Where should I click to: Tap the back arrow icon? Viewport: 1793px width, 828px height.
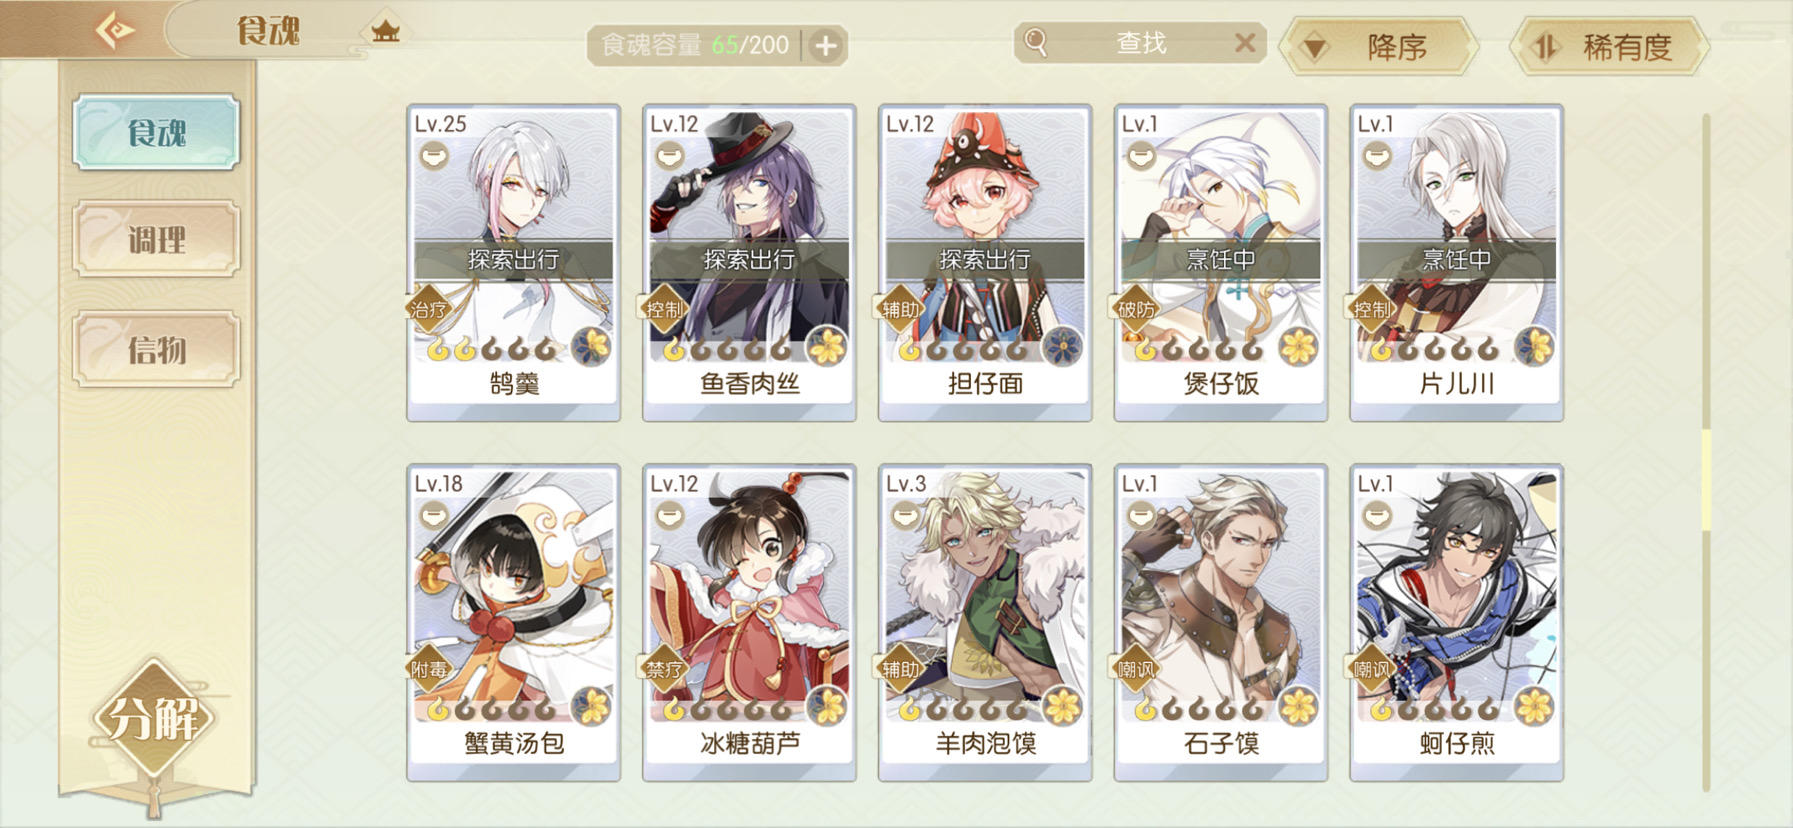coord(114,30)
